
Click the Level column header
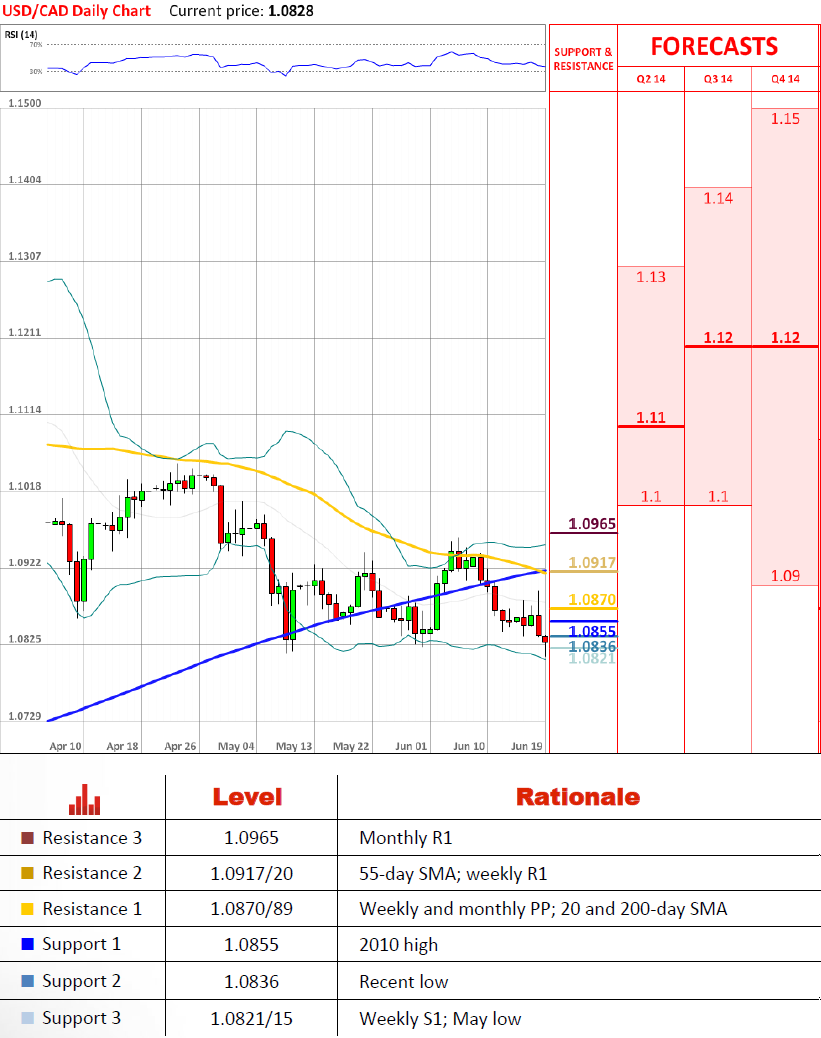[248, 797]
